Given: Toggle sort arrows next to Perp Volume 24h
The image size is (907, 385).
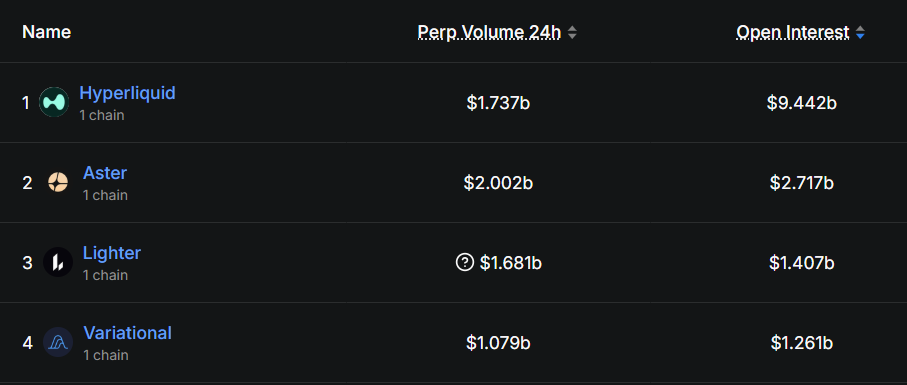Looking at the screenshot, I should [572, 32].
